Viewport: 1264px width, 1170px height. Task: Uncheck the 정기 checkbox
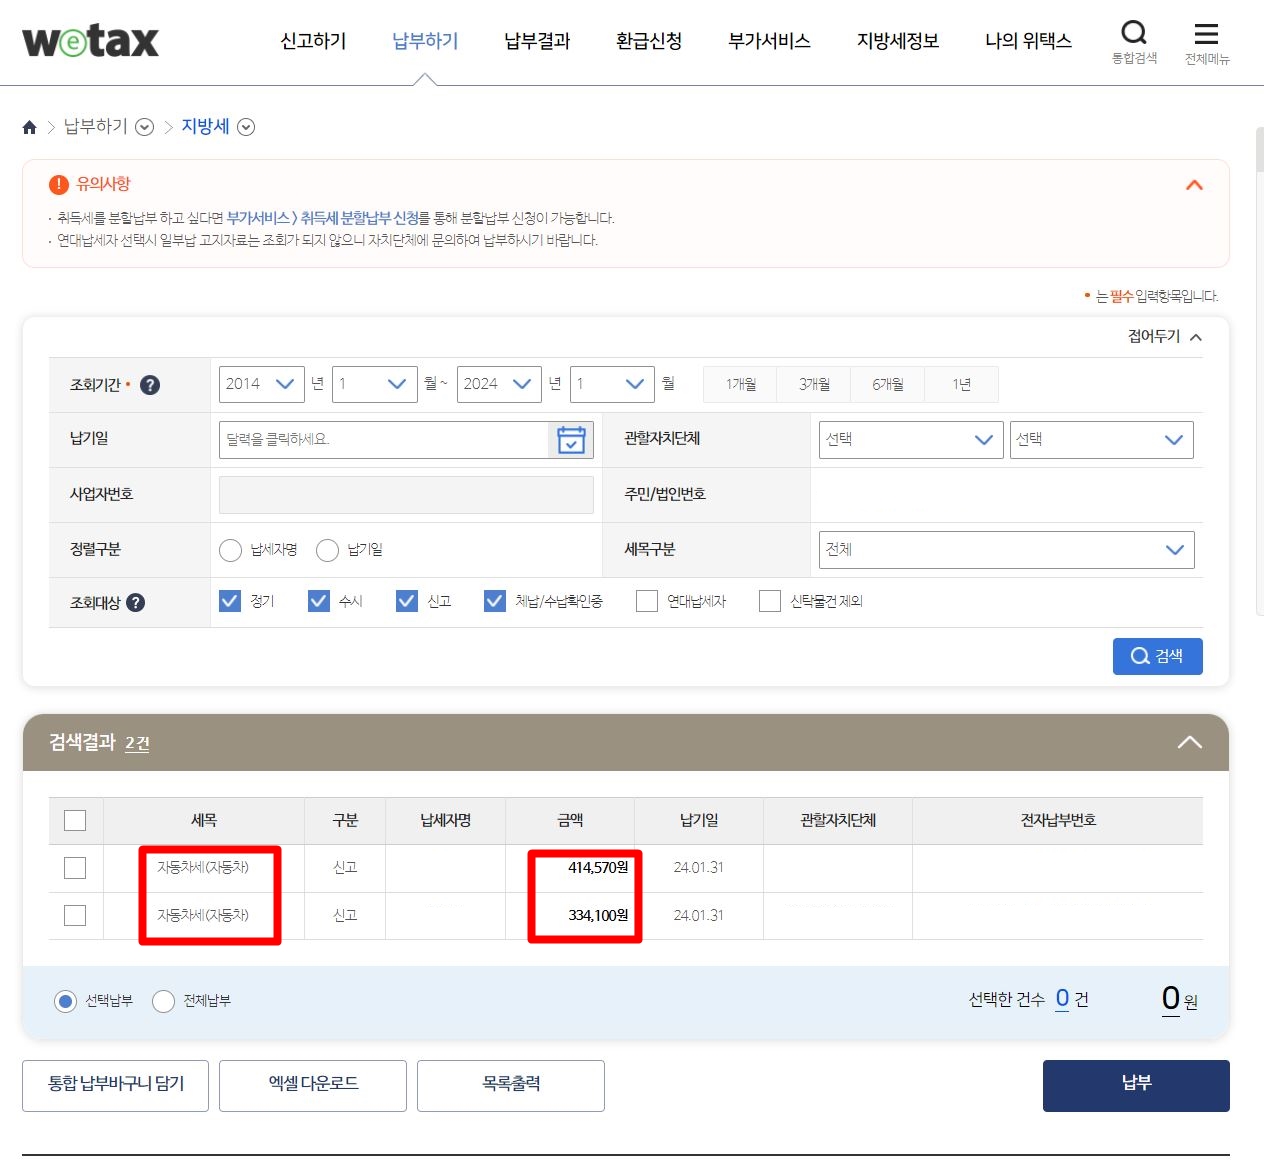click(x=230, y=601)
